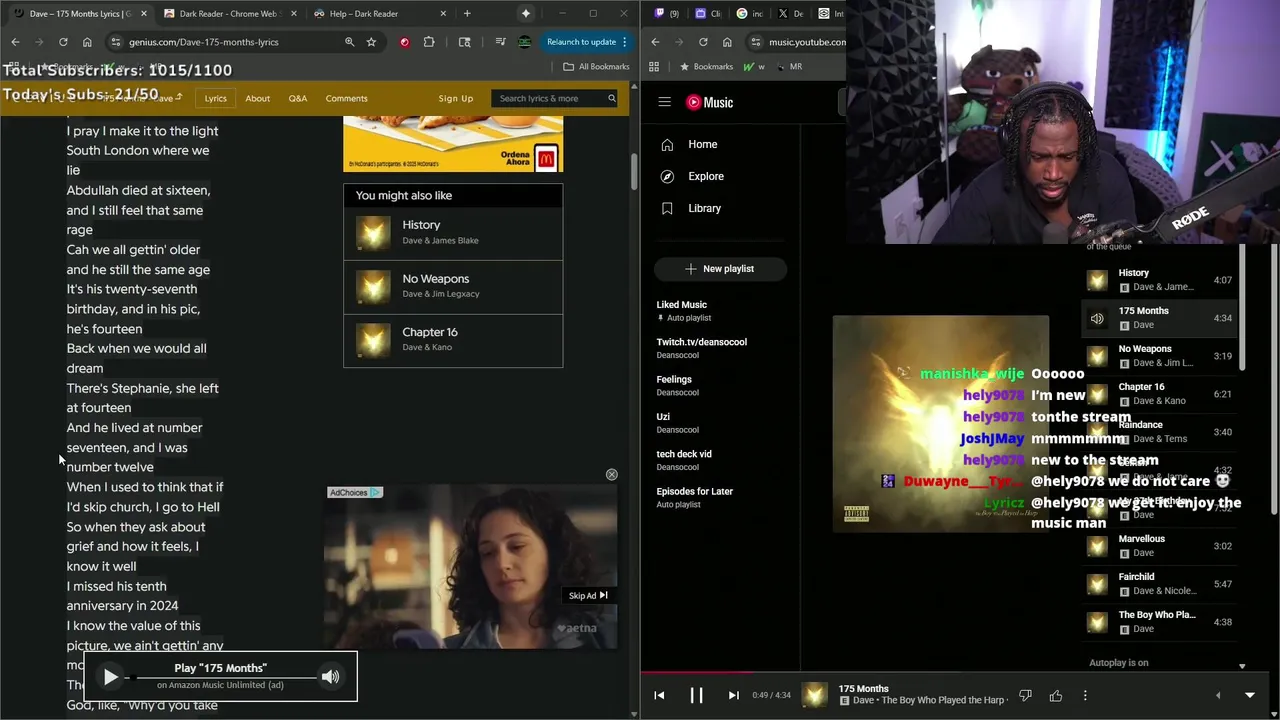Screen dimensions: 1280x720
Task: Play 175 Months on Amazon Music widget
Action: (111, 677)
